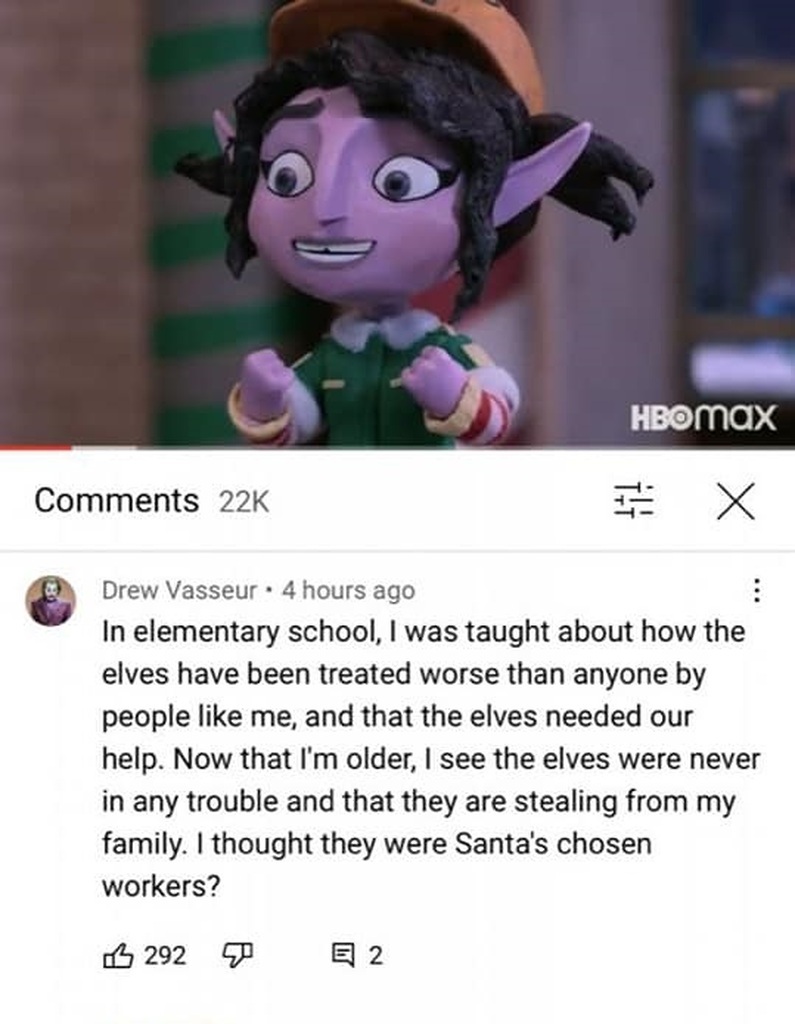This screenshot has width=795, height=1024.
Task: Tap the 22K comment count
Action: pyautogui.click(x=244, y=502)
